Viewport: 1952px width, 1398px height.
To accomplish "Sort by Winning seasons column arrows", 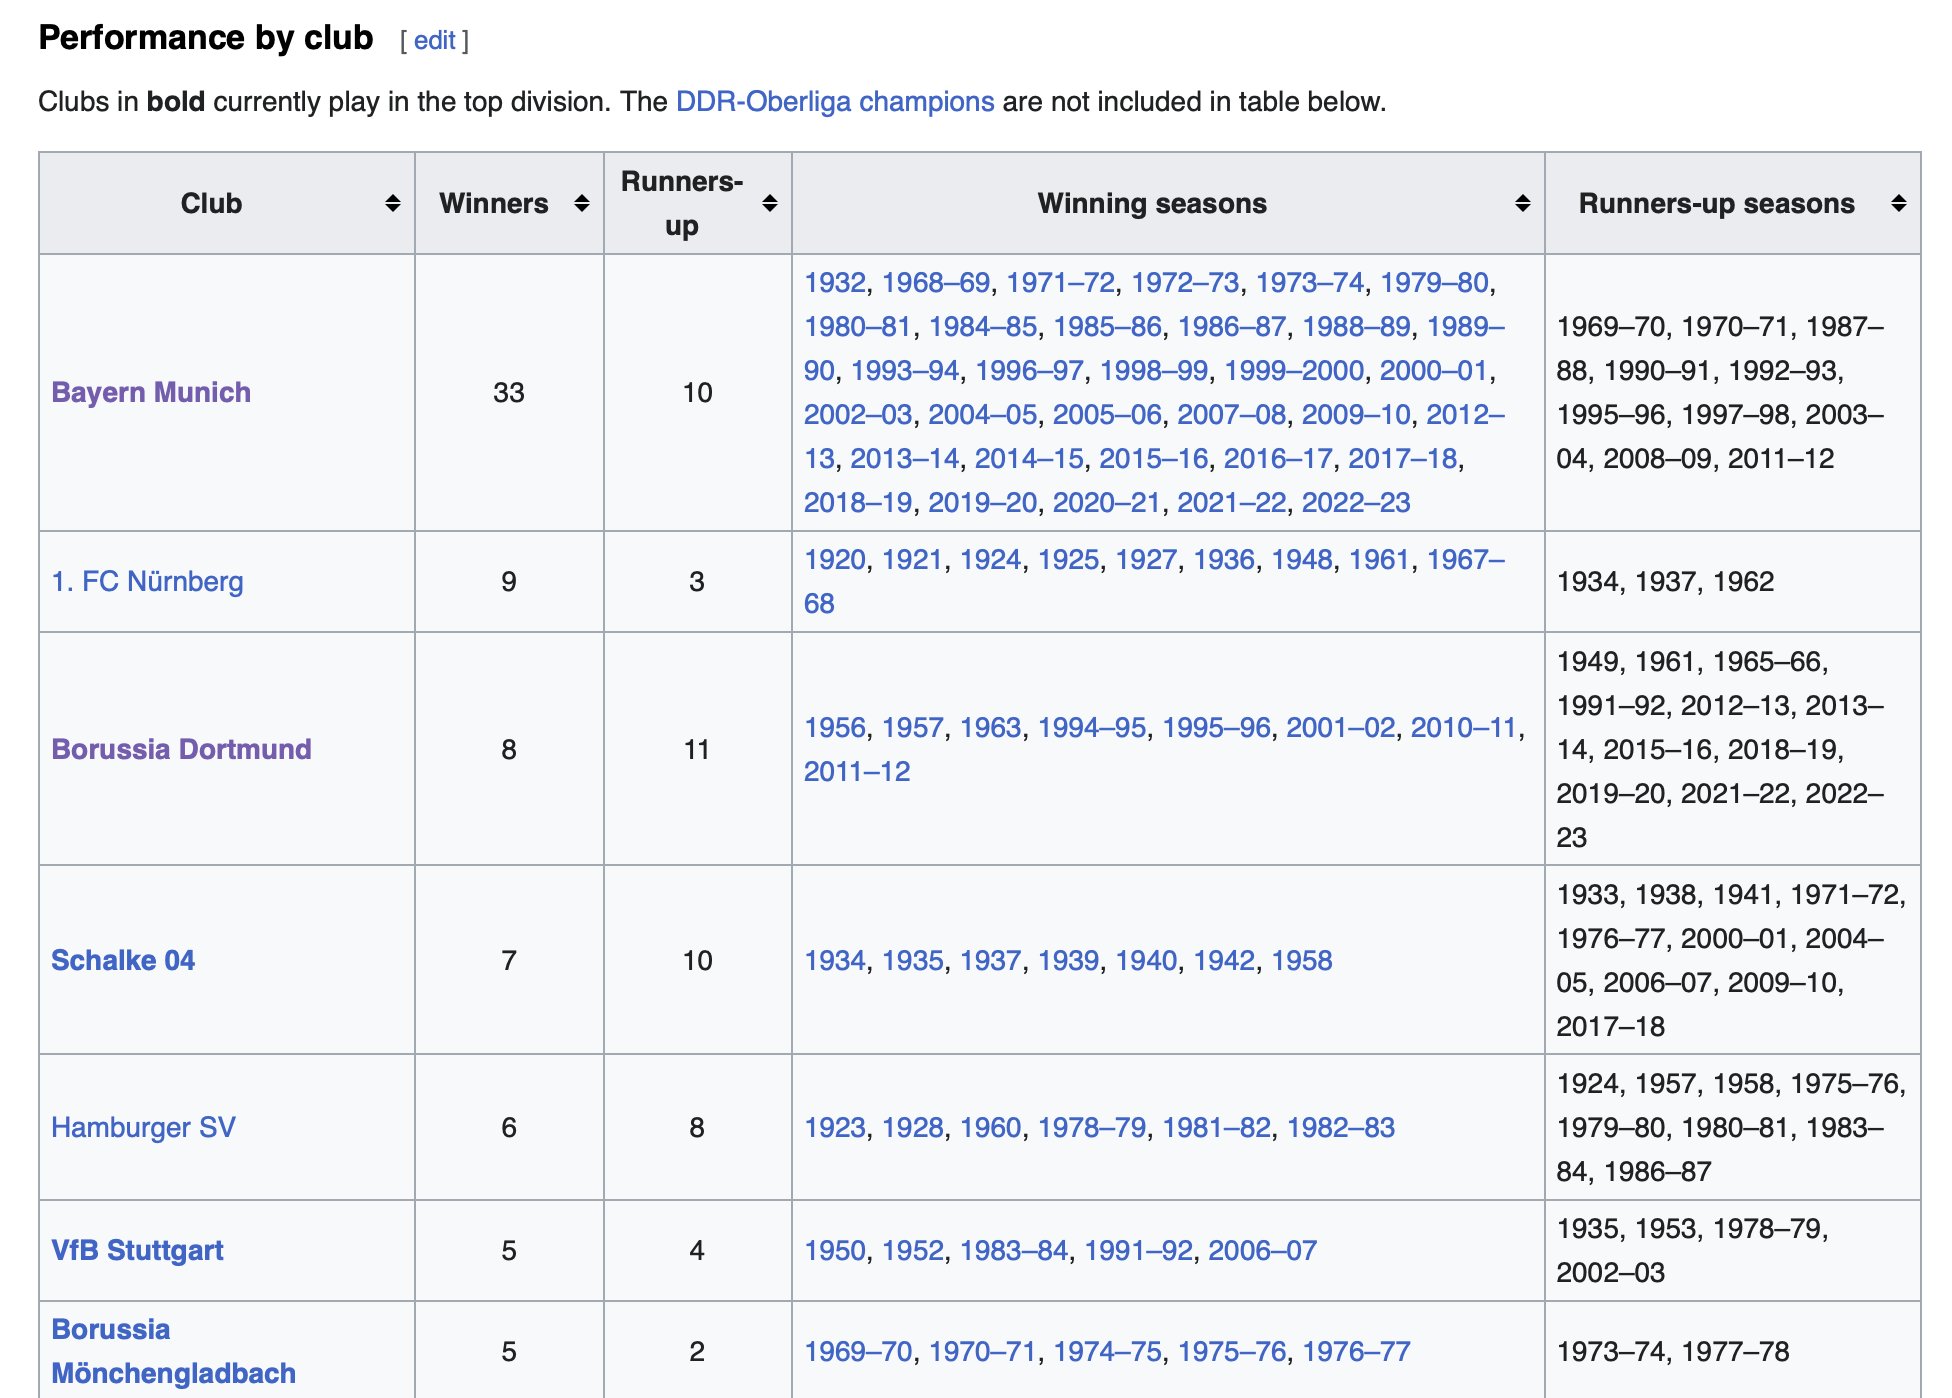I will (x=1523, y=203).
